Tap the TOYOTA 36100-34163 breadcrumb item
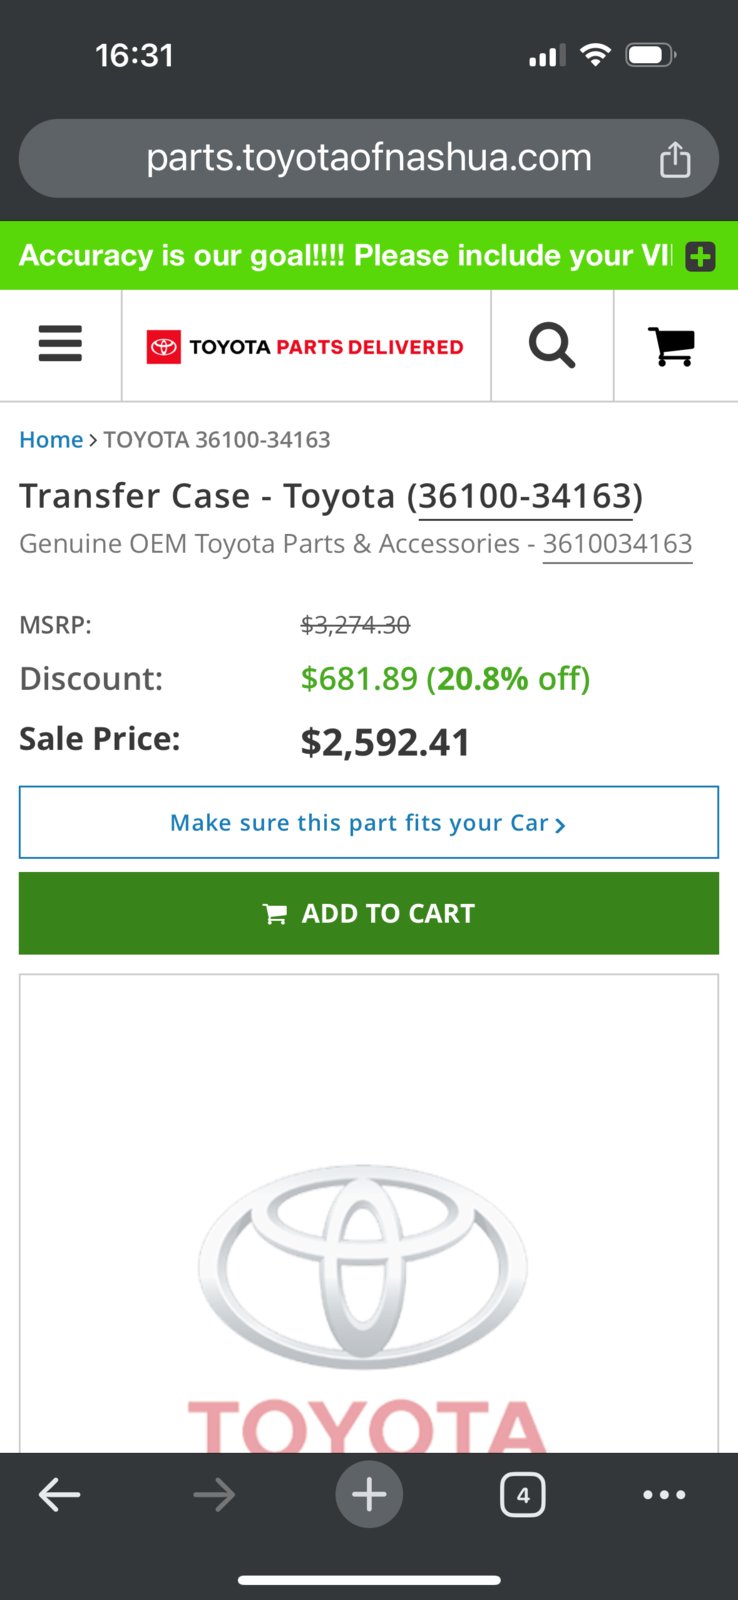This screenshot has height=1600, width=738. 217,440
